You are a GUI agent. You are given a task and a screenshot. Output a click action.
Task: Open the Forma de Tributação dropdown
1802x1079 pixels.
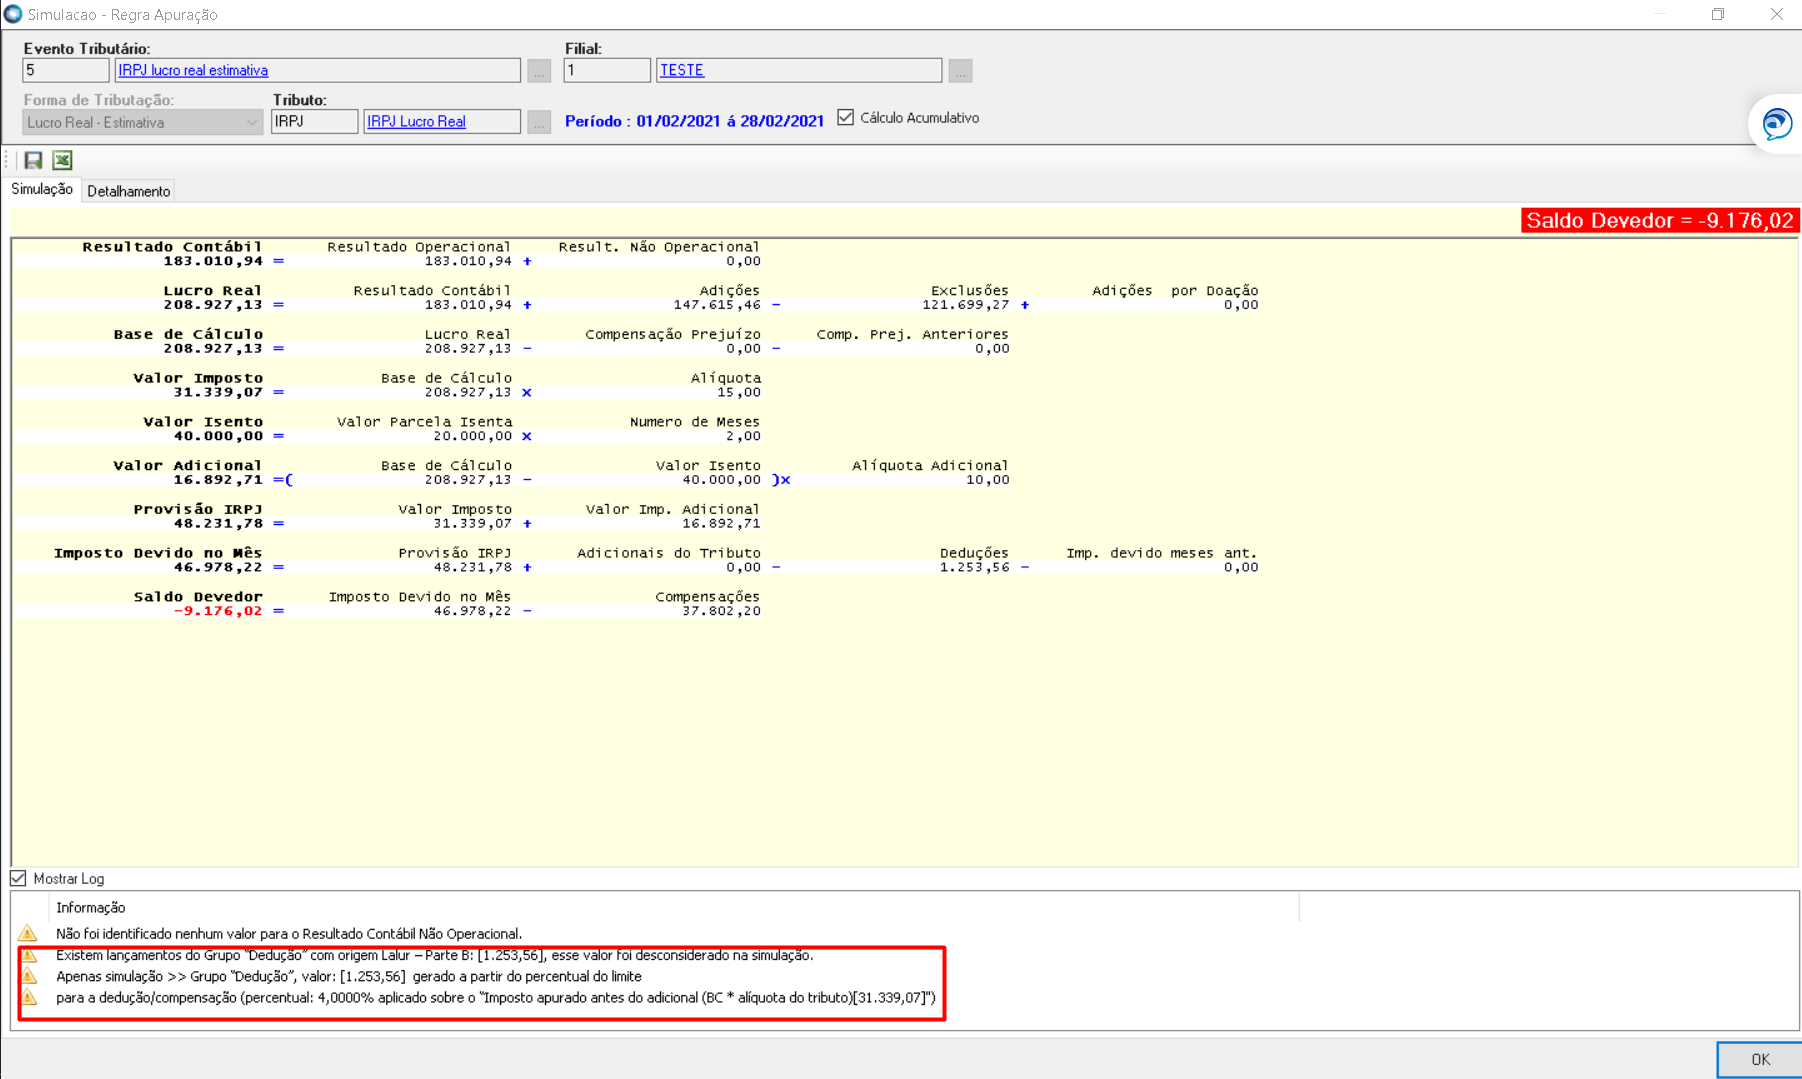tap(142, 122)
